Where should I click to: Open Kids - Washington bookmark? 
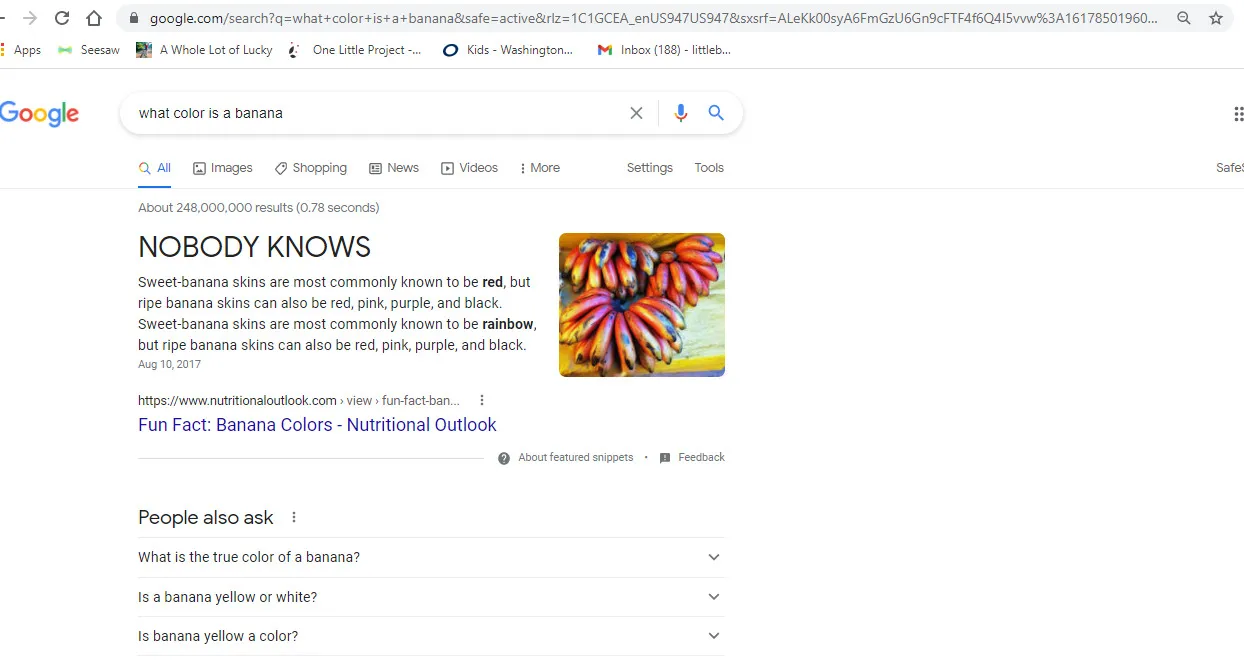point(508,50)
